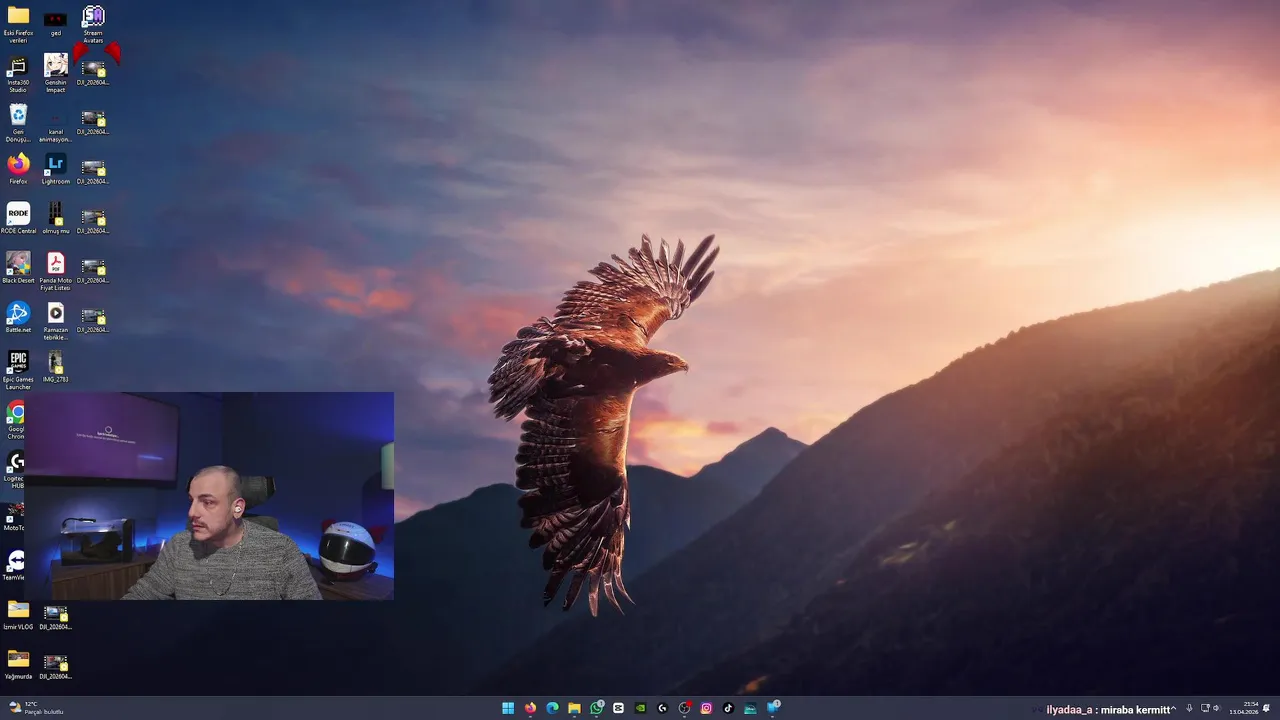Launch Stream Avatars shortcut

point(93,24)
